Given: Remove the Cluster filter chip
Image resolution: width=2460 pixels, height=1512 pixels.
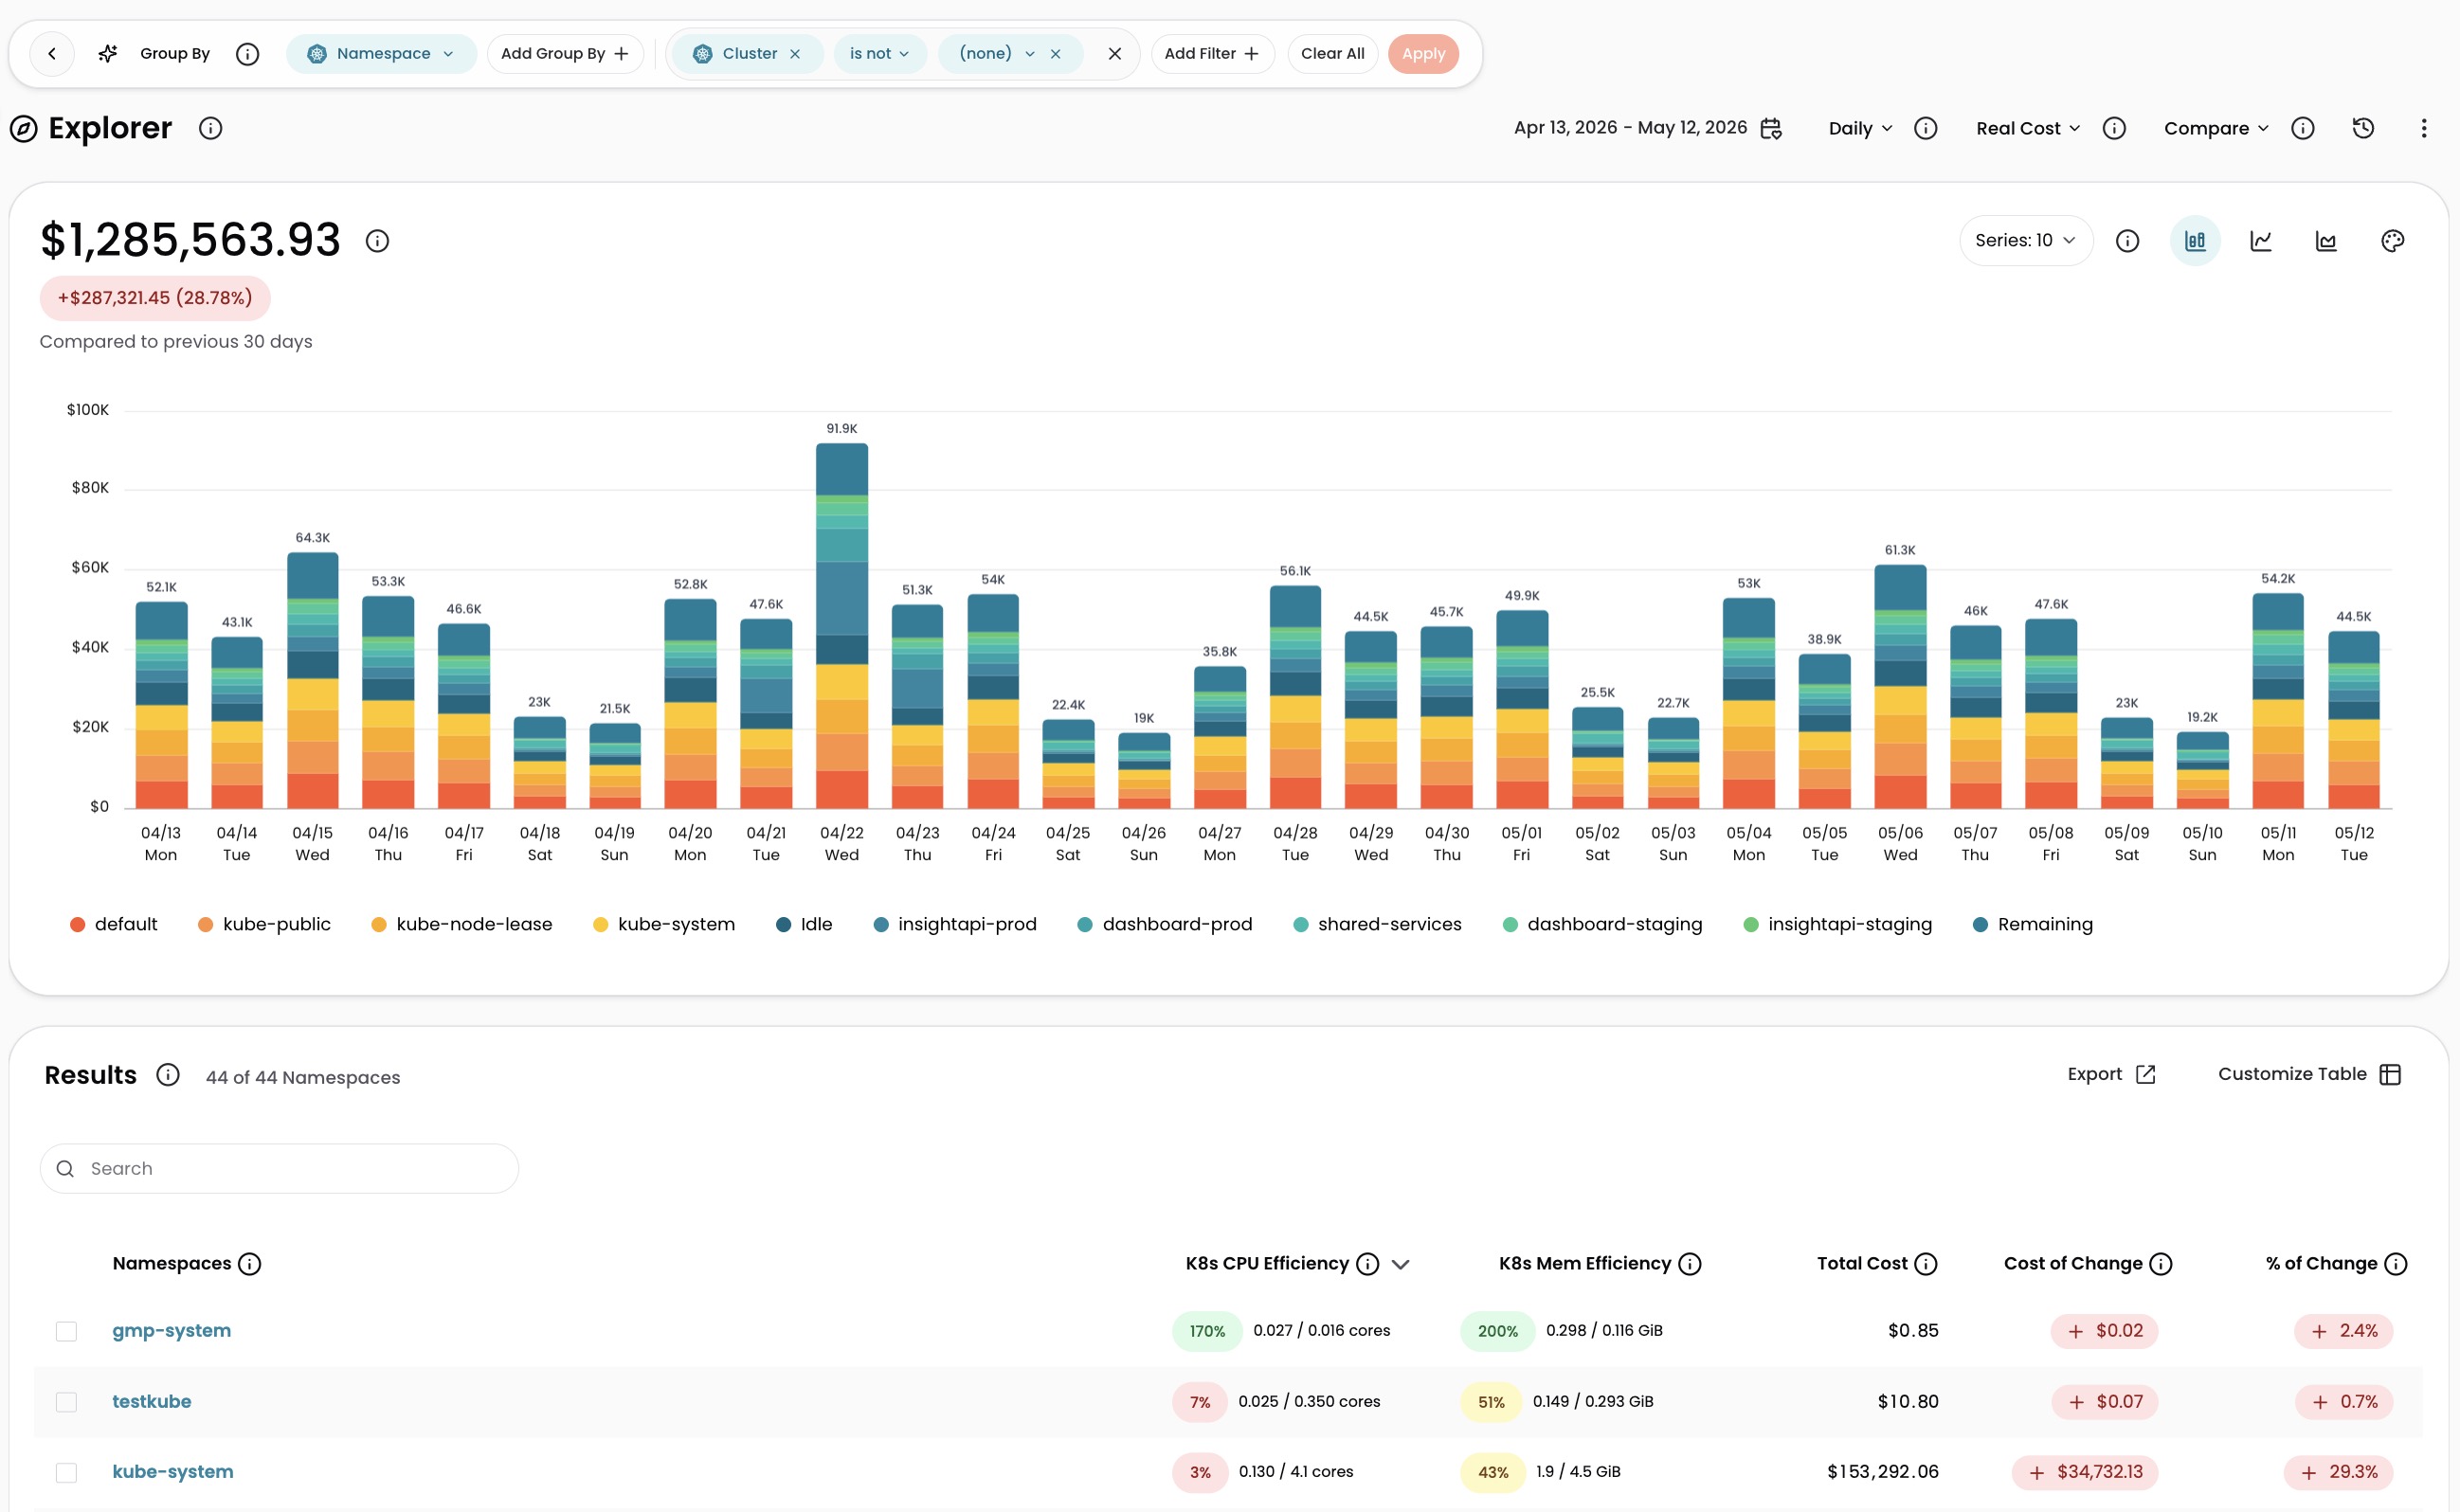Looking at the screenshot, I should [x=795, y=54].
